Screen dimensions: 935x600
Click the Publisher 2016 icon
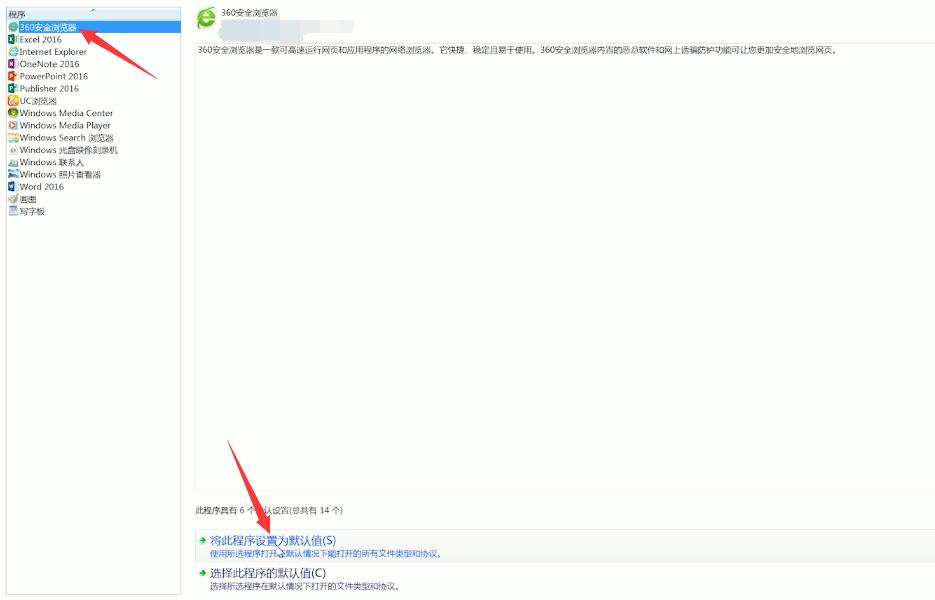(13, 88)
